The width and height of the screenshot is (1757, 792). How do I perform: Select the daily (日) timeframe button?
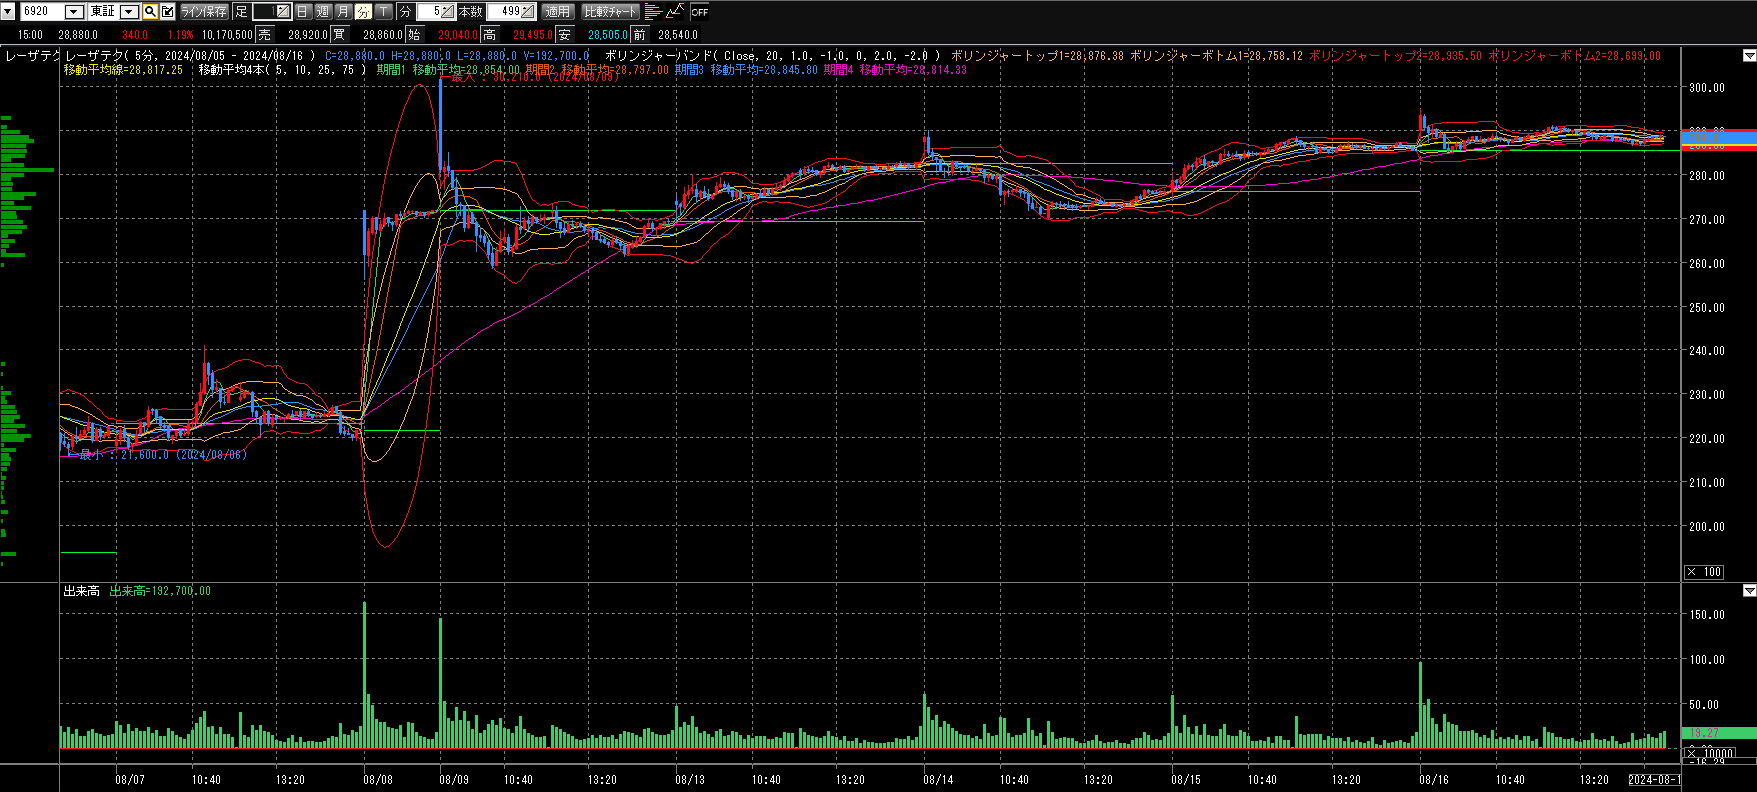303,12
